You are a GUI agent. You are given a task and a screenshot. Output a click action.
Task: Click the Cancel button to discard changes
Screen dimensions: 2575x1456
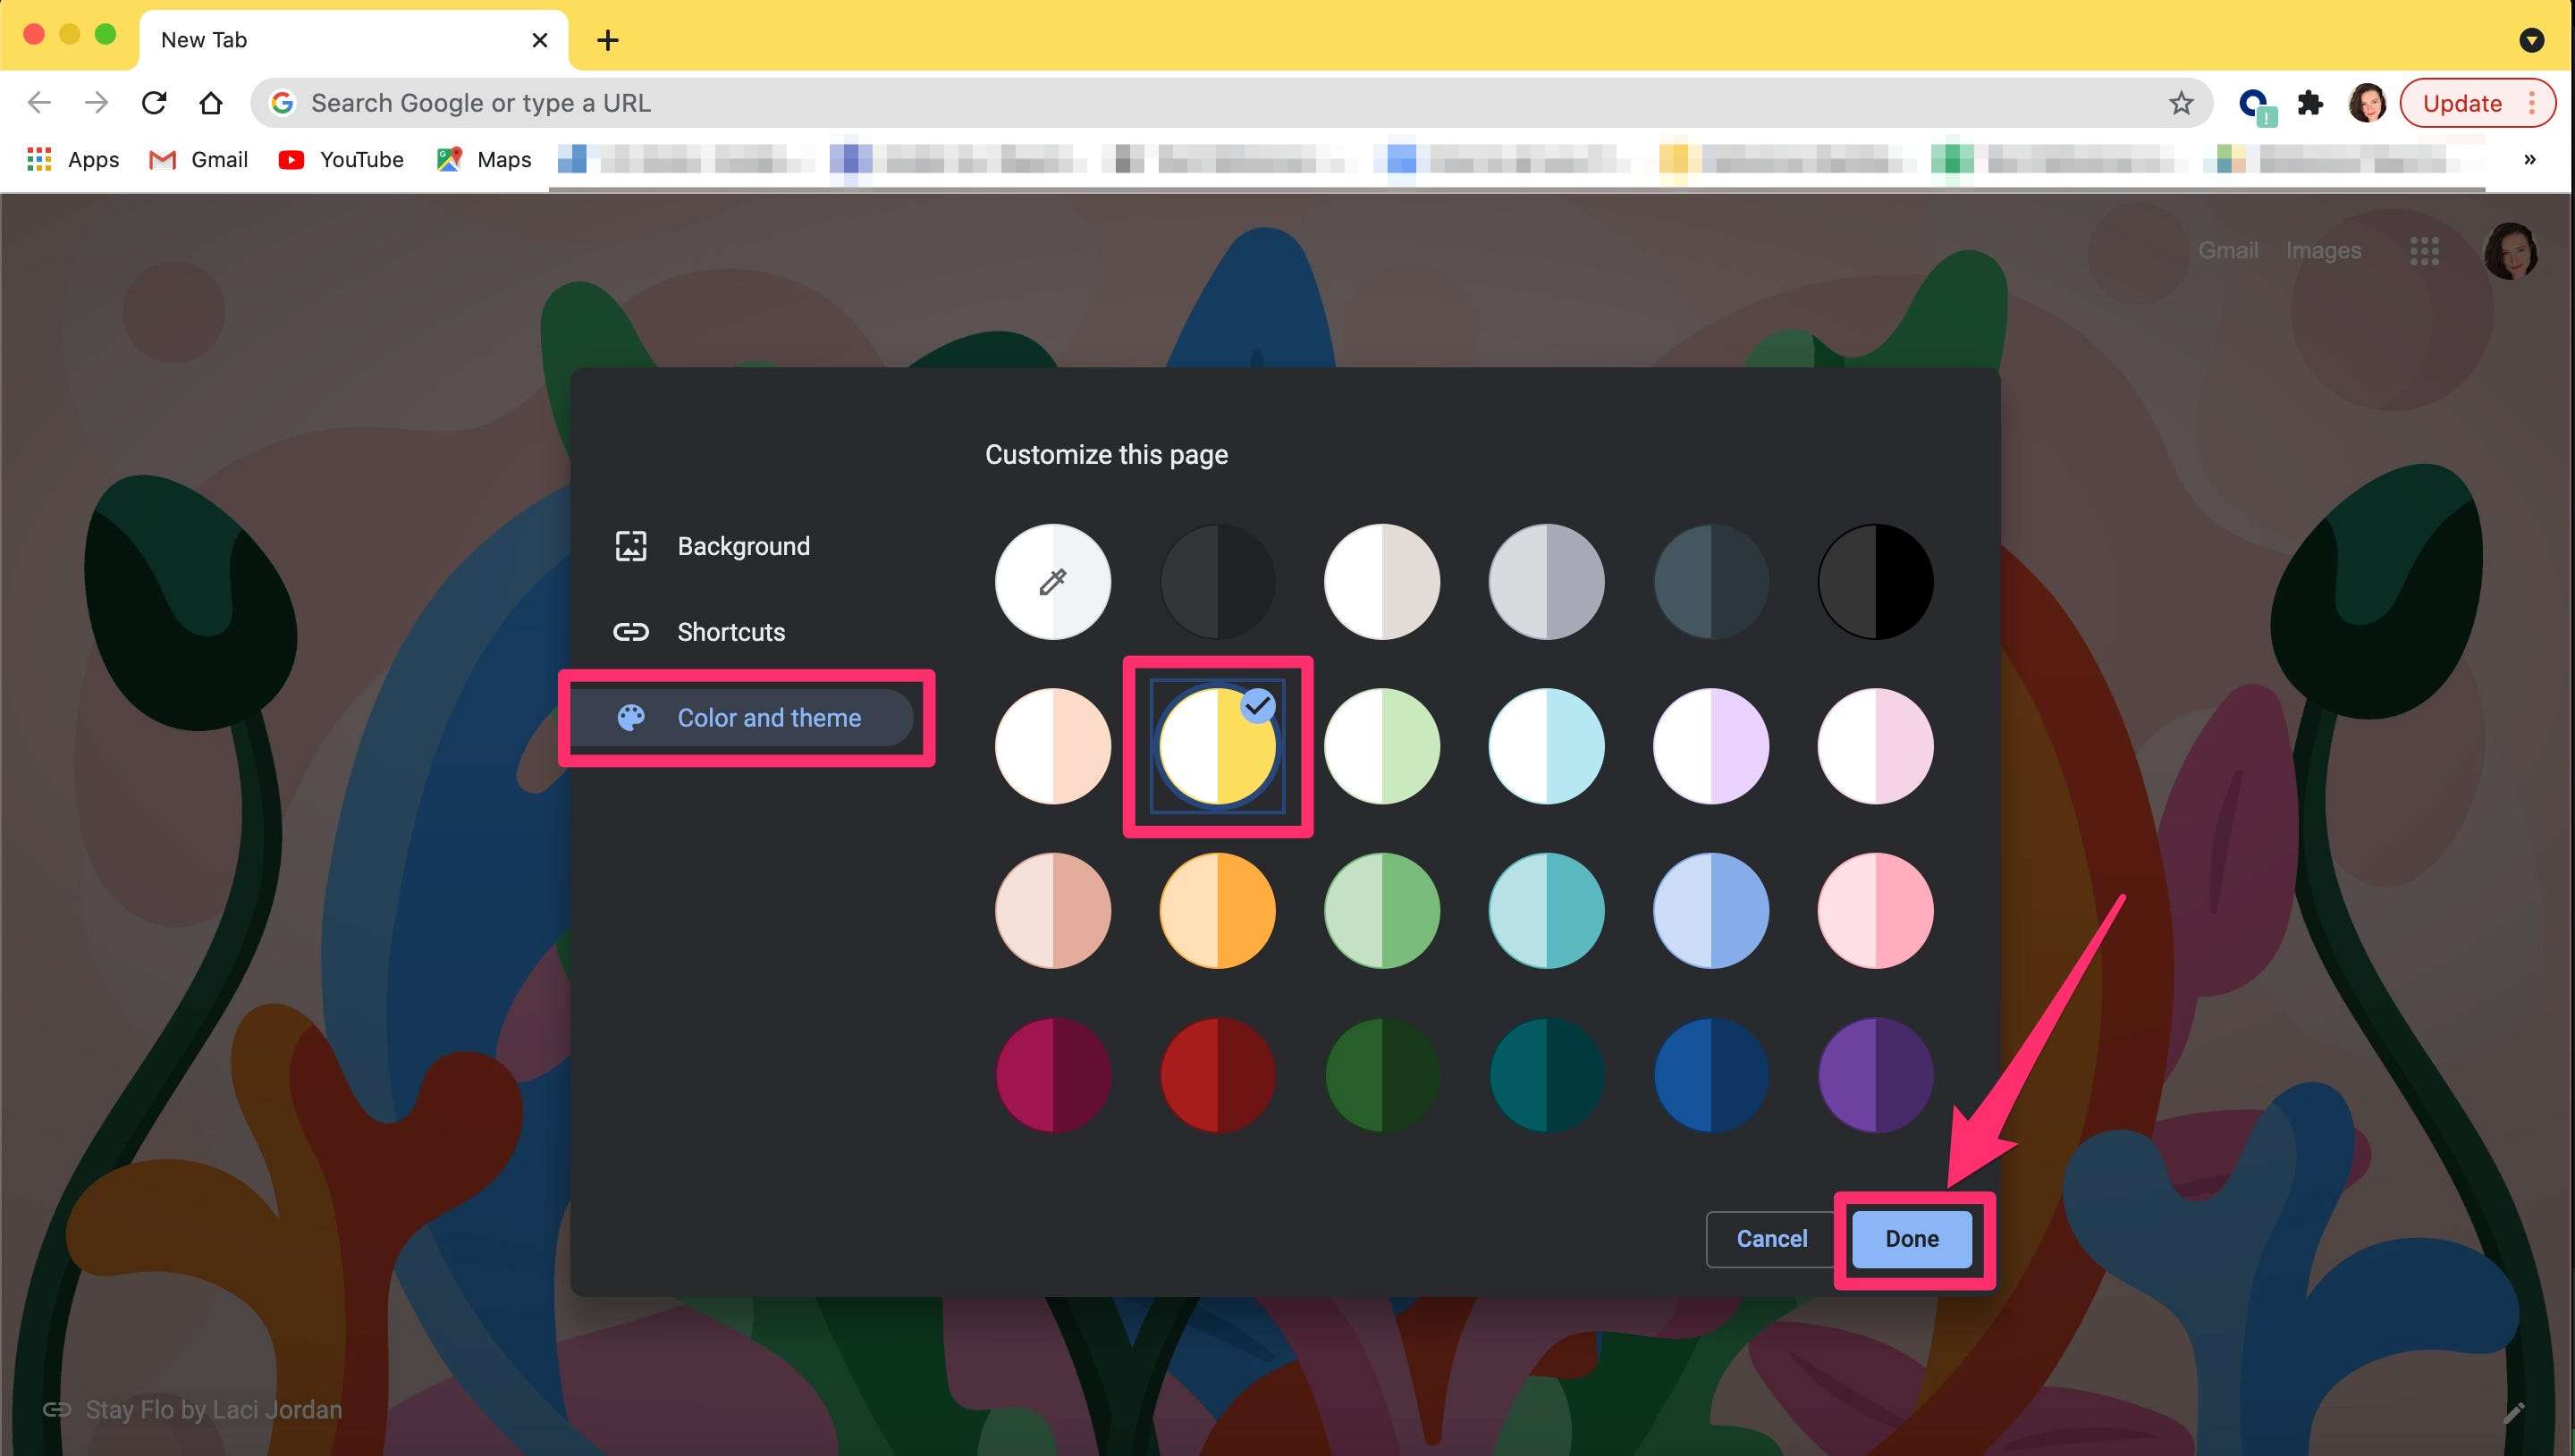(x=1770, y=1239)
